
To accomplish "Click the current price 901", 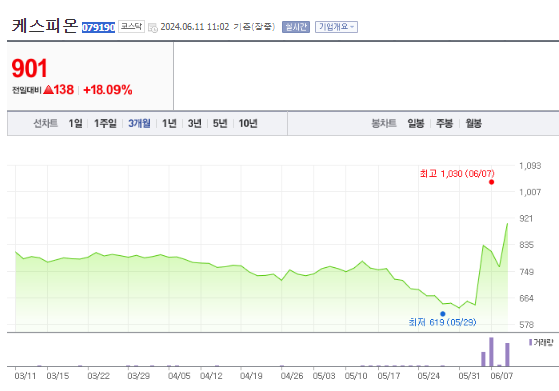I will [29, 68].
